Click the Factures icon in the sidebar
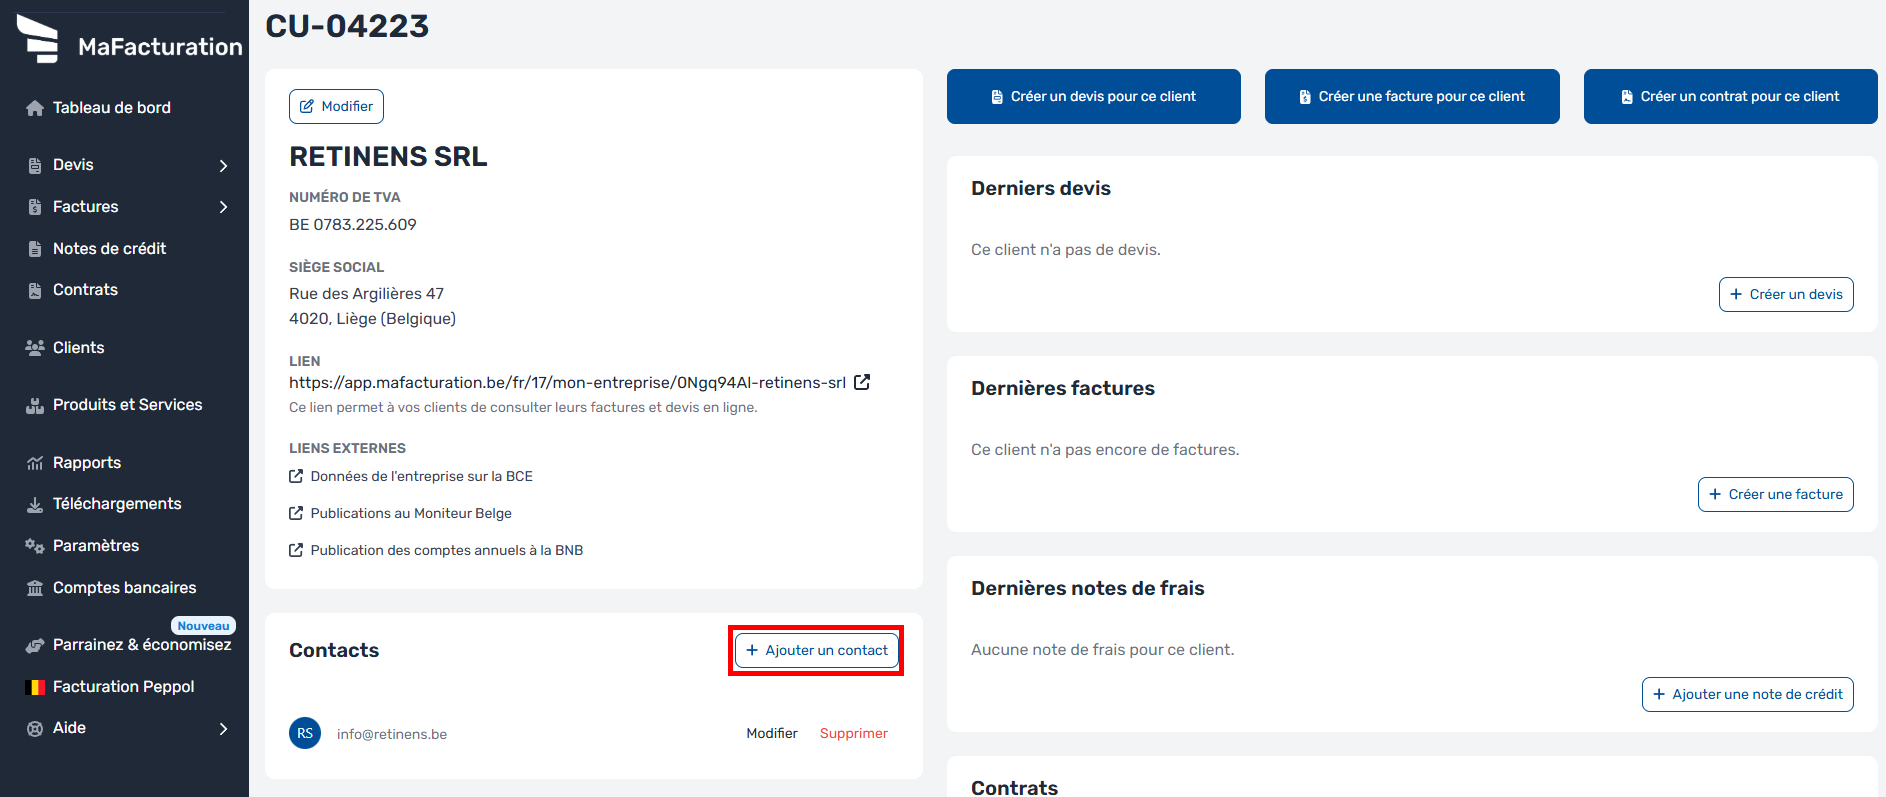The height and width of the screenshot is (797, 1886). coord(35,207)
